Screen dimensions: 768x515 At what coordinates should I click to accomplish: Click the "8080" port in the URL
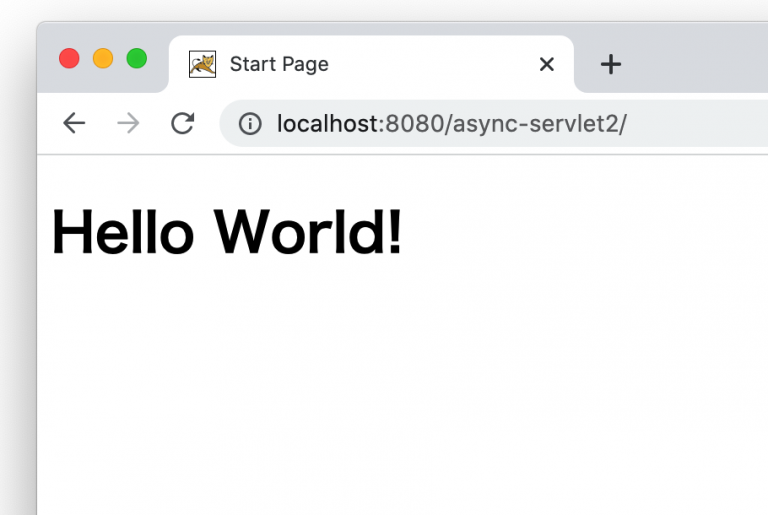412,124
